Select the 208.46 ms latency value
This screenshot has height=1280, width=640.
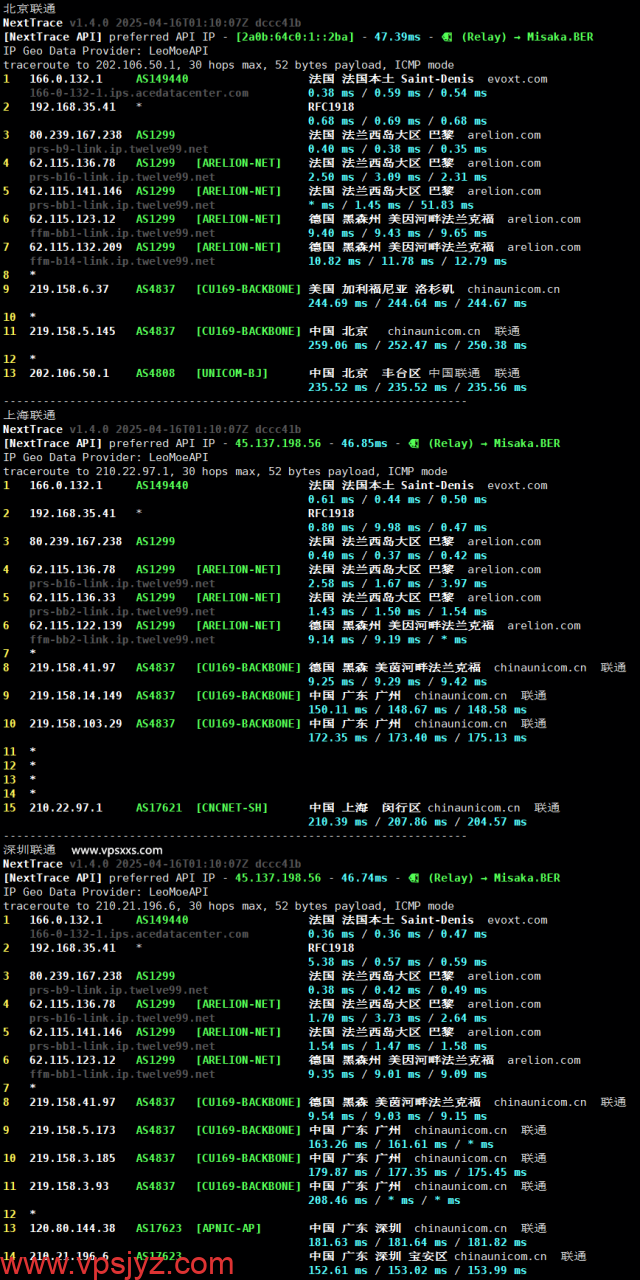(x=338, y=1200)
